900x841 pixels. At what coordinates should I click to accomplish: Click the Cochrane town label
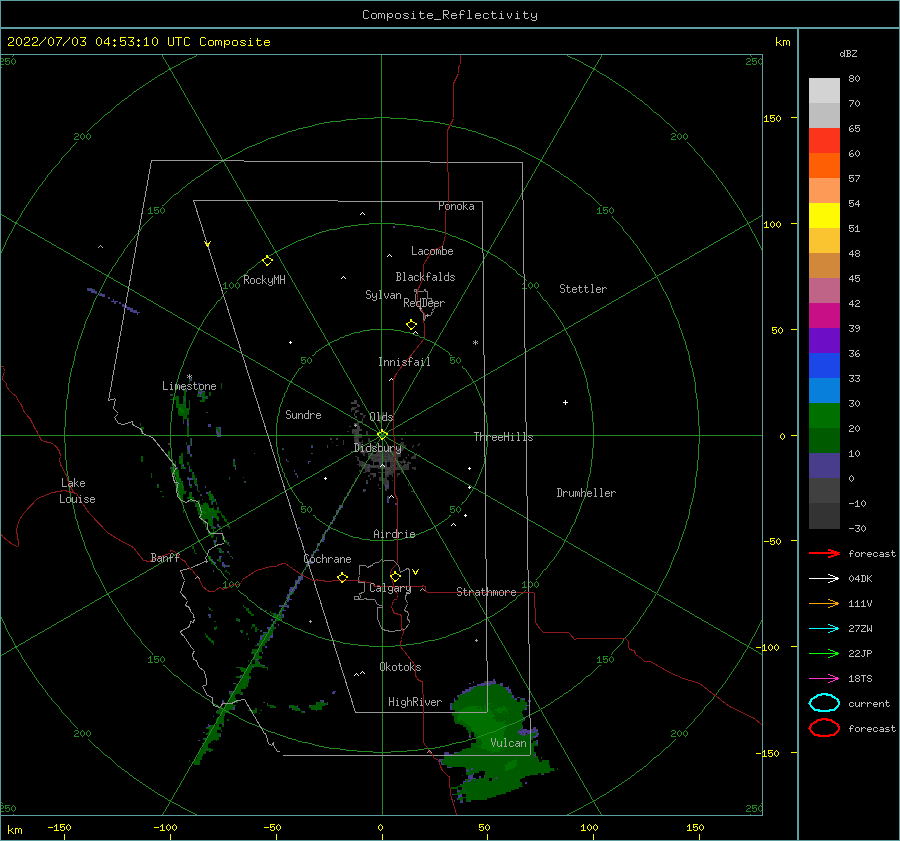coord(327,559)
